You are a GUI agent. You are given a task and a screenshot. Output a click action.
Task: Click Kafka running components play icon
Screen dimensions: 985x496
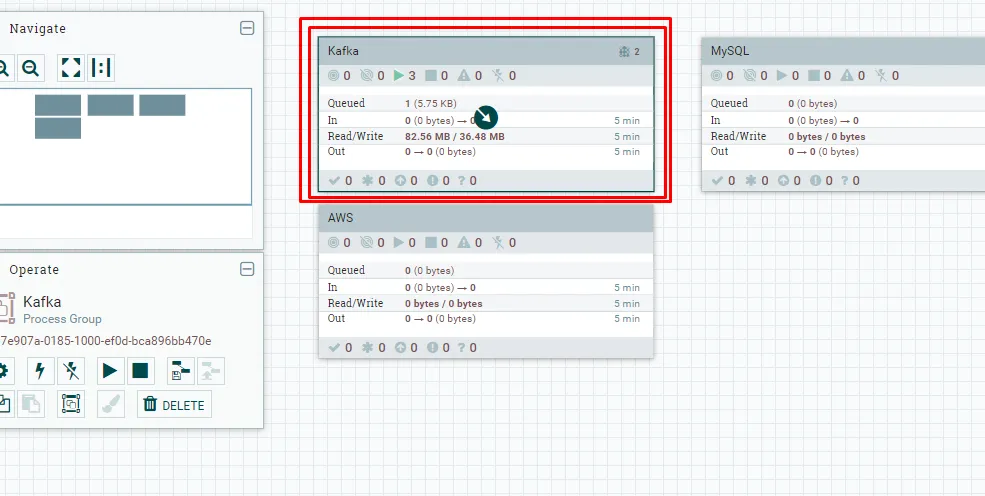point(399,75)
